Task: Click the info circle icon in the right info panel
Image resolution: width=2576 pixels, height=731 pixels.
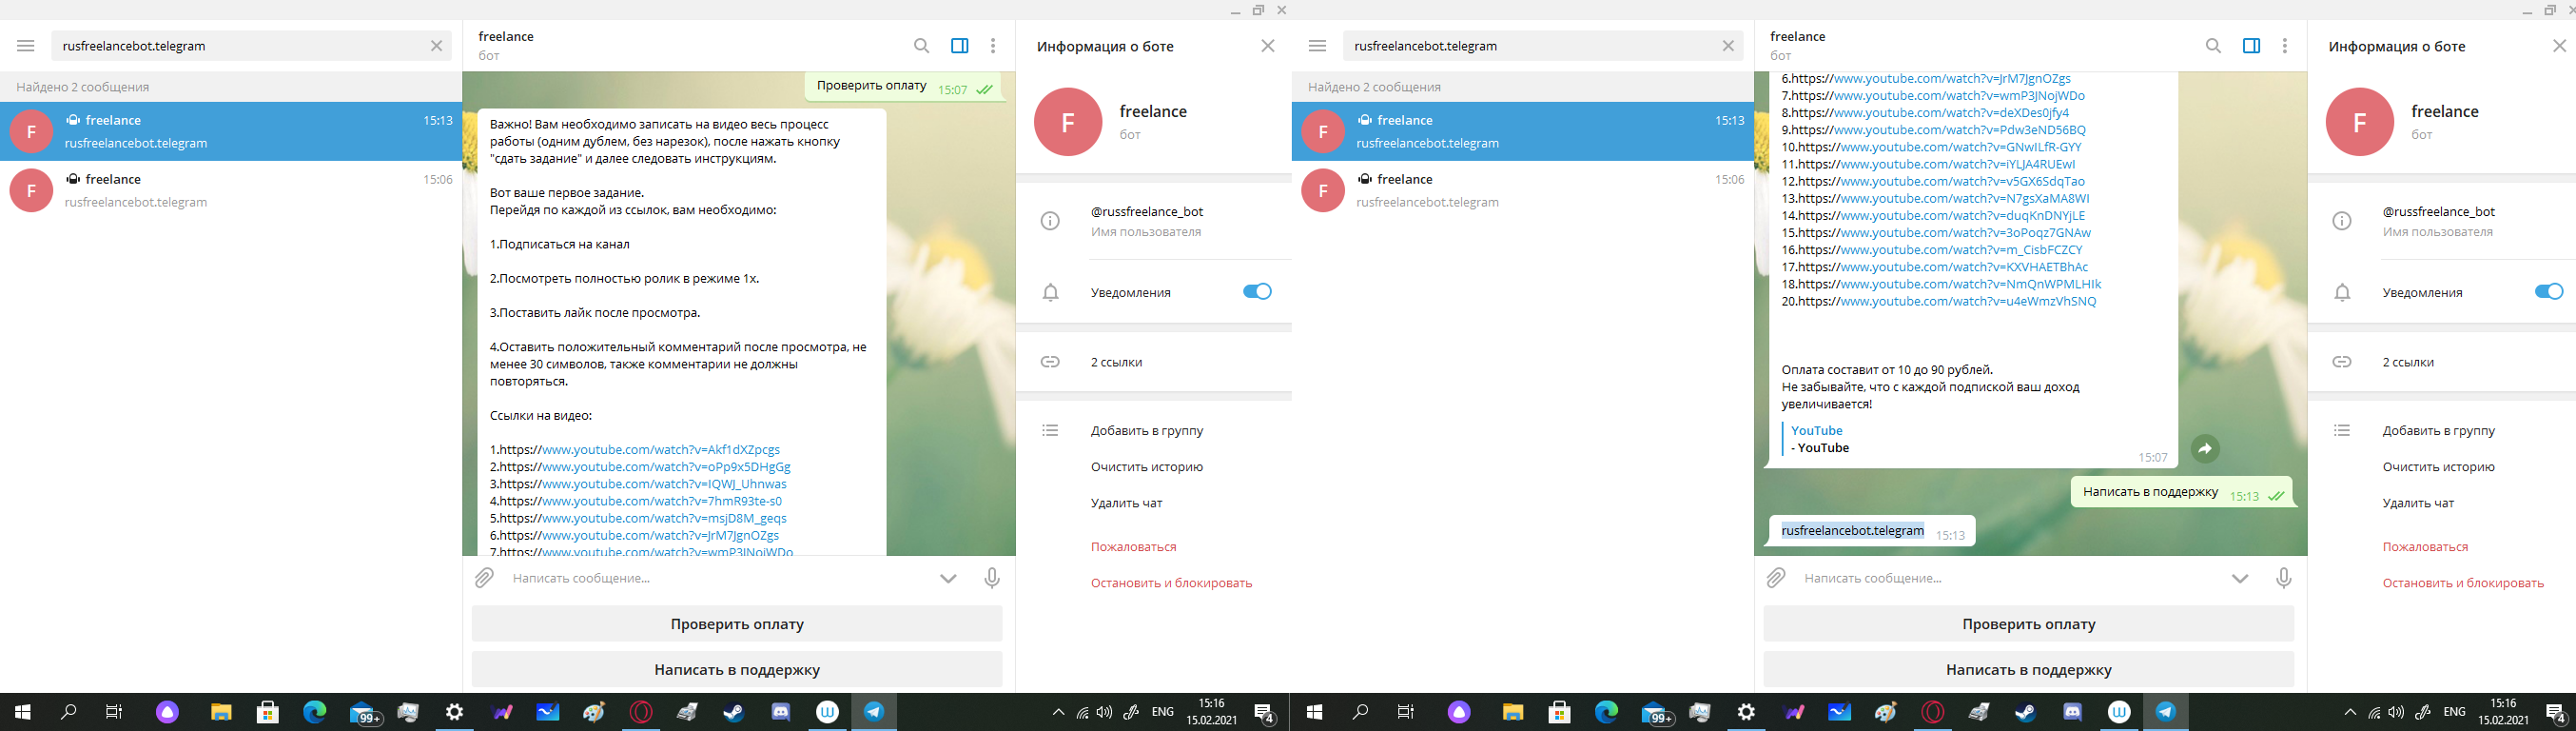Action: click(x=2342, y=221)
